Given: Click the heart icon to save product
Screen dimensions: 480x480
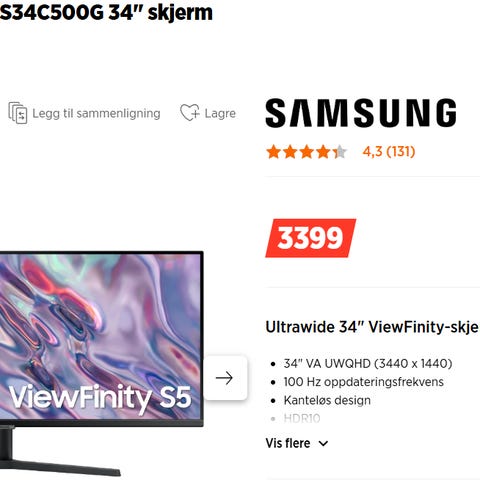Looking at the screenshot, I should coord(190,112).
